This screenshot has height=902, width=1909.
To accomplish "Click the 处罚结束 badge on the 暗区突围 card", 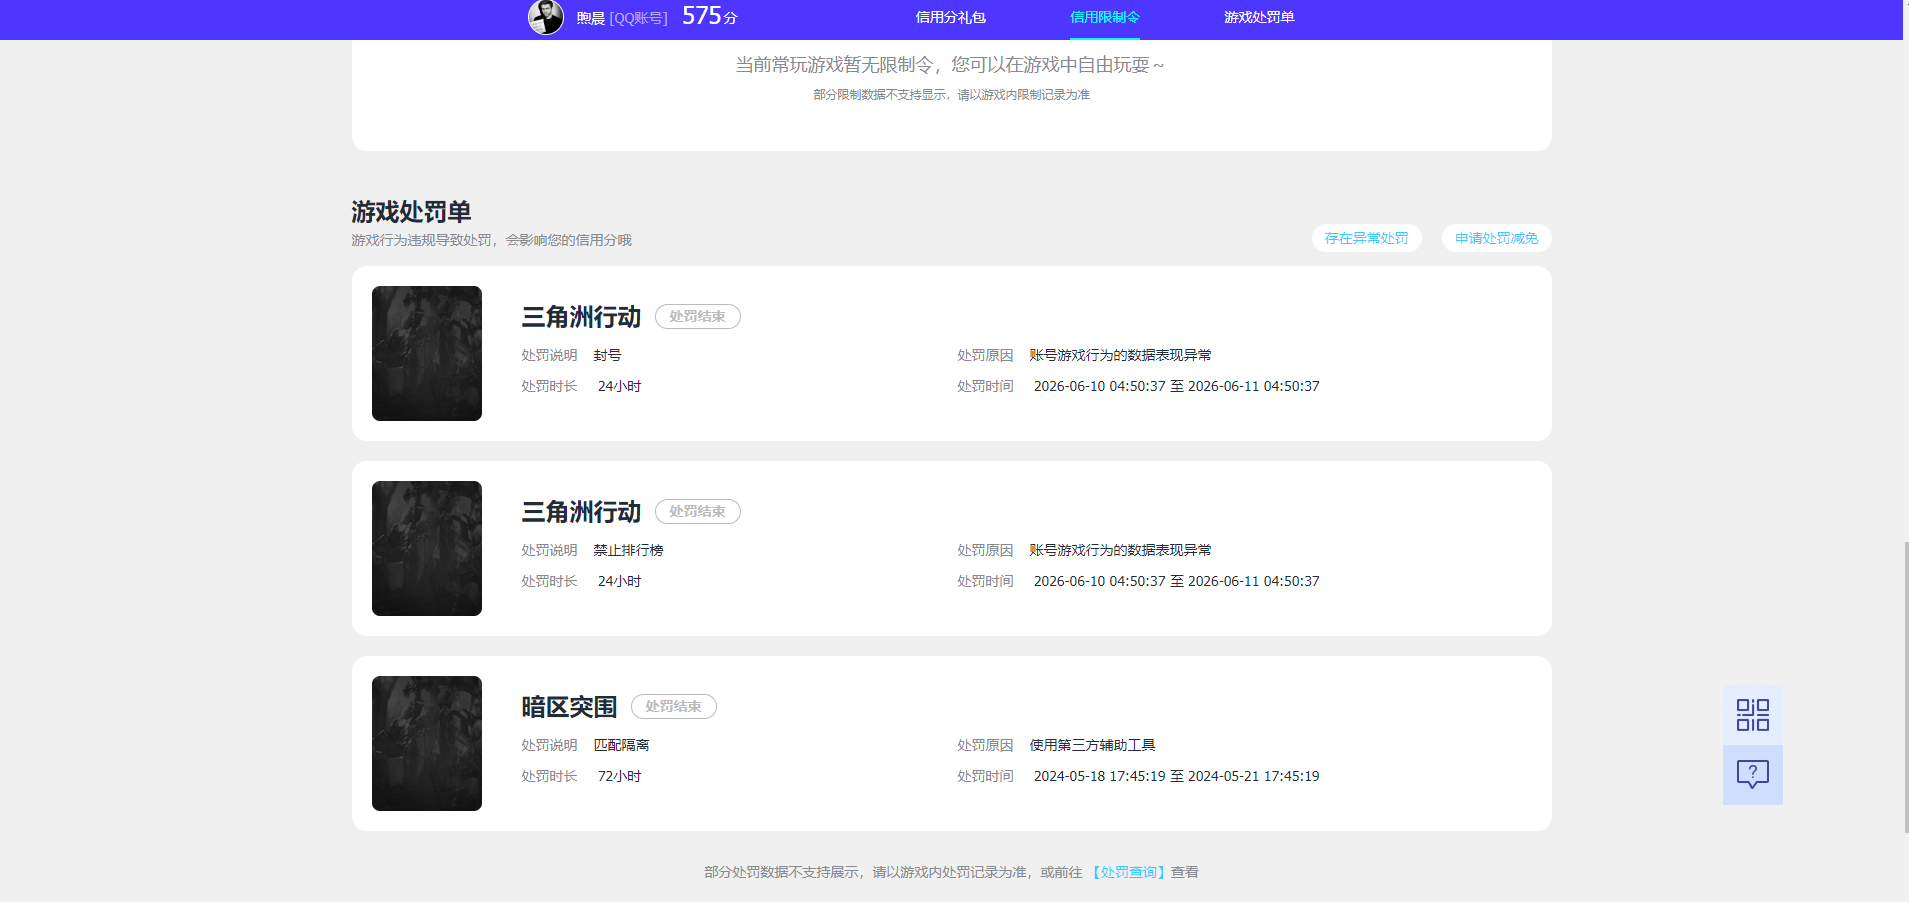I will [x=673, y=706].
